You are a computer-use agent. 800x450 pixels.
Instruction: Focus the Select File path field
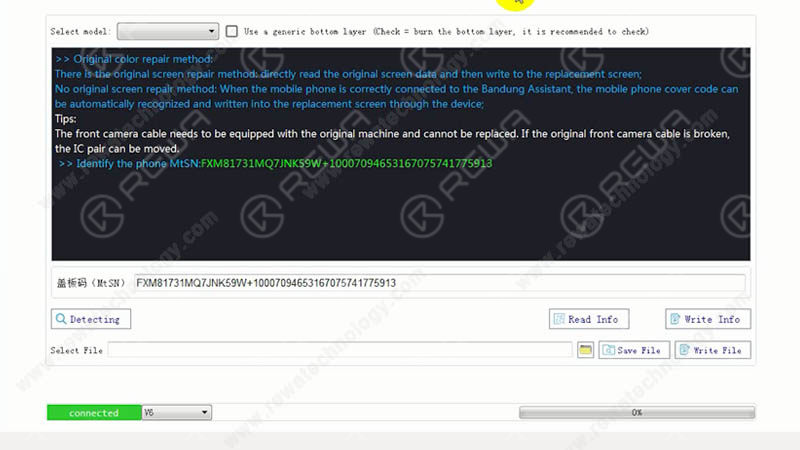340,350
